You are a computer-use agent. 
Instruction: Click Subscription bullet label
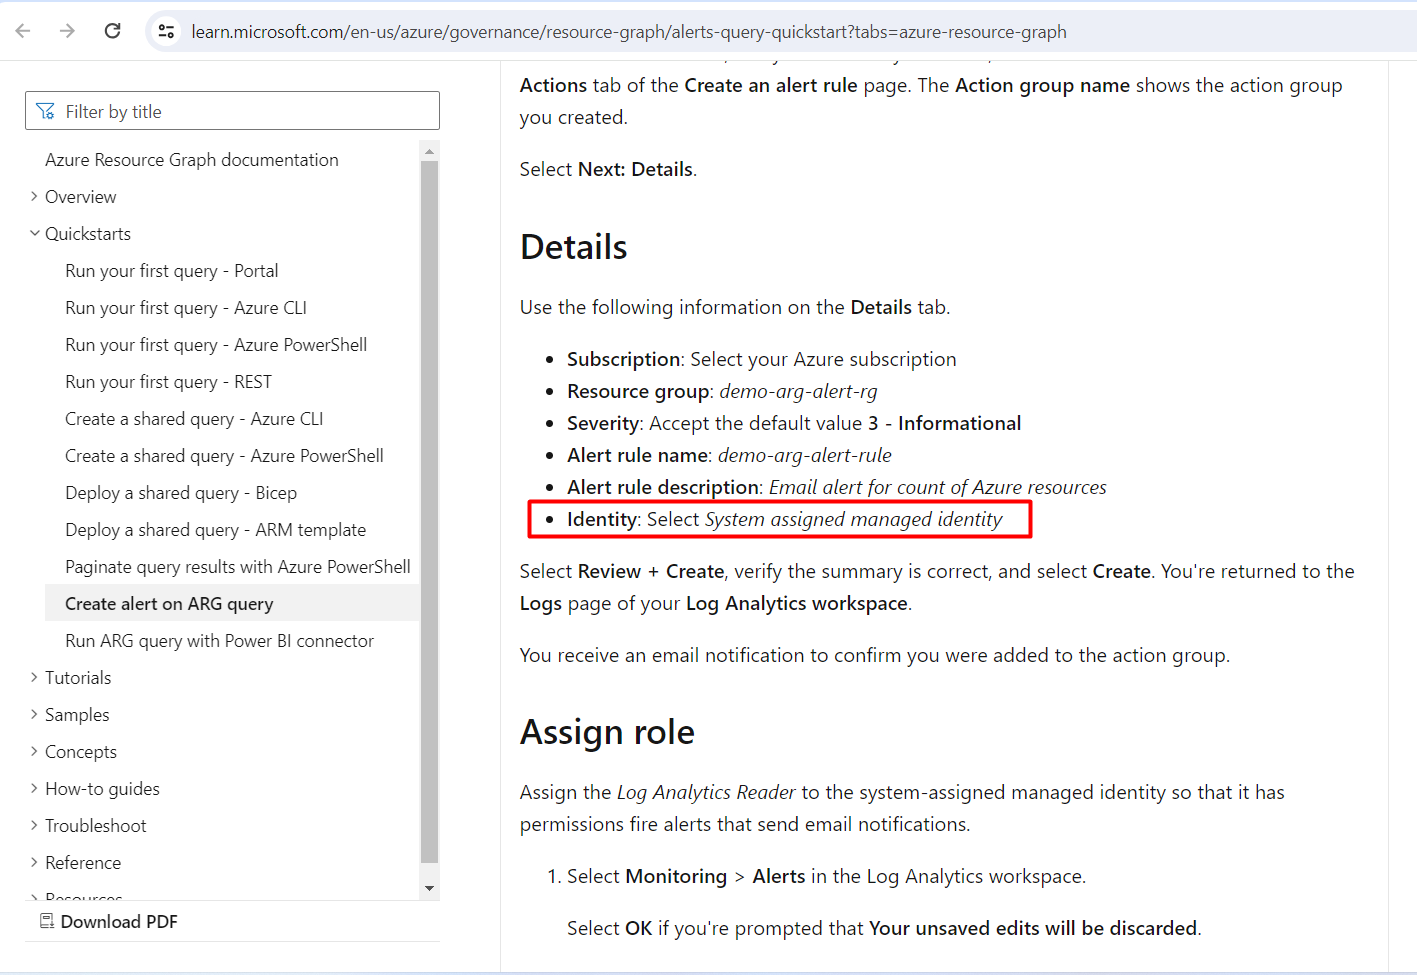tap(623, 359)
